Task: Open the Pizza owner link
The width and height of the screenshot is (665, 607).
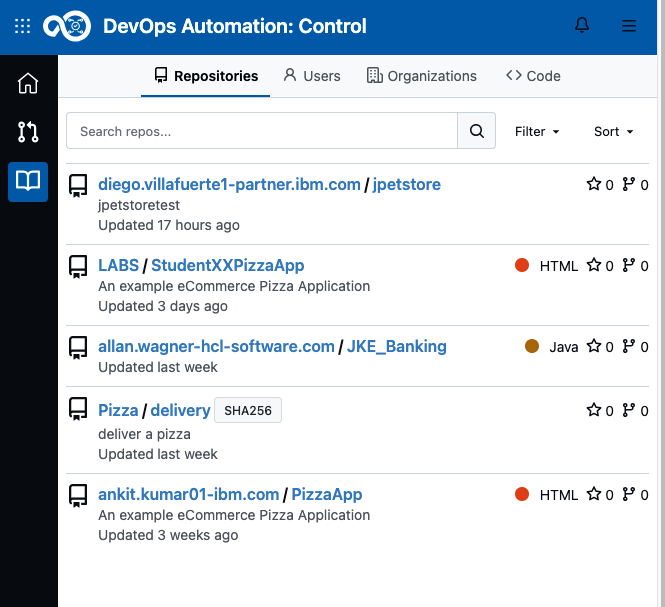Action: coord(118,410)
